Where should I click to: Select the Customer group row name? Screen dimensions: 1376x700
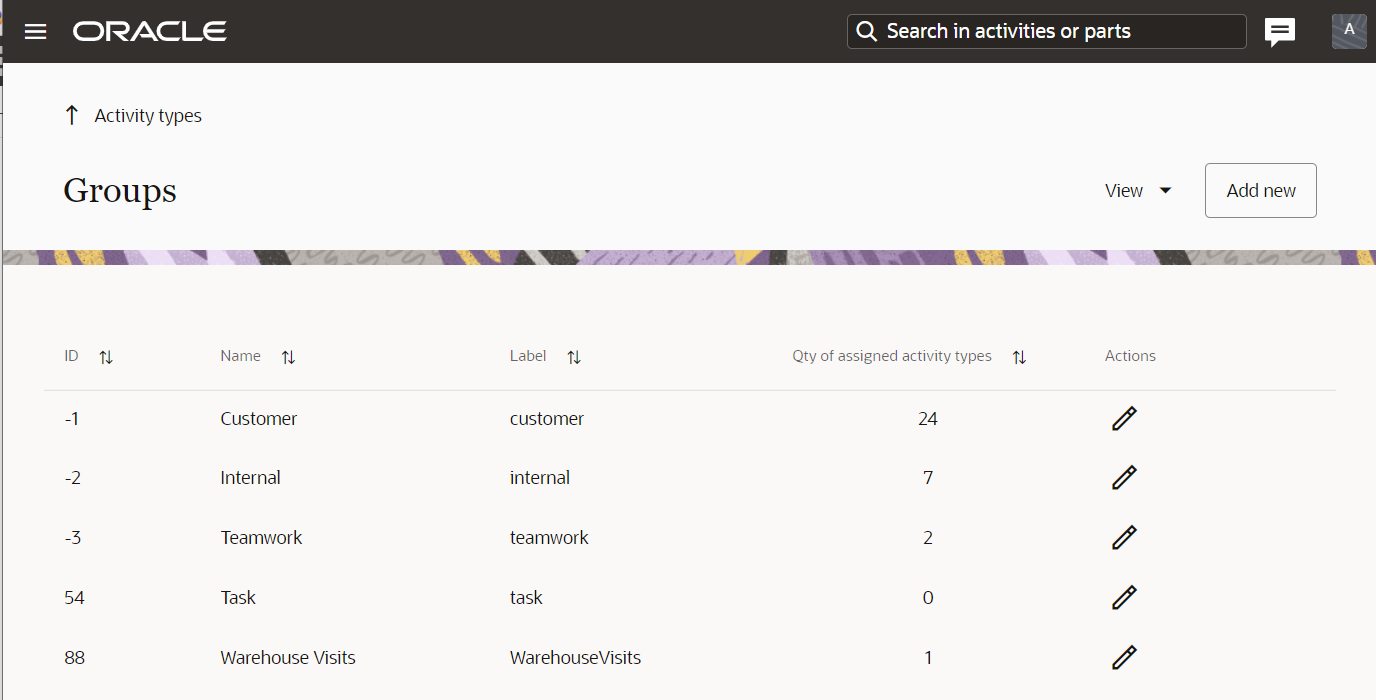pos(259,419)
